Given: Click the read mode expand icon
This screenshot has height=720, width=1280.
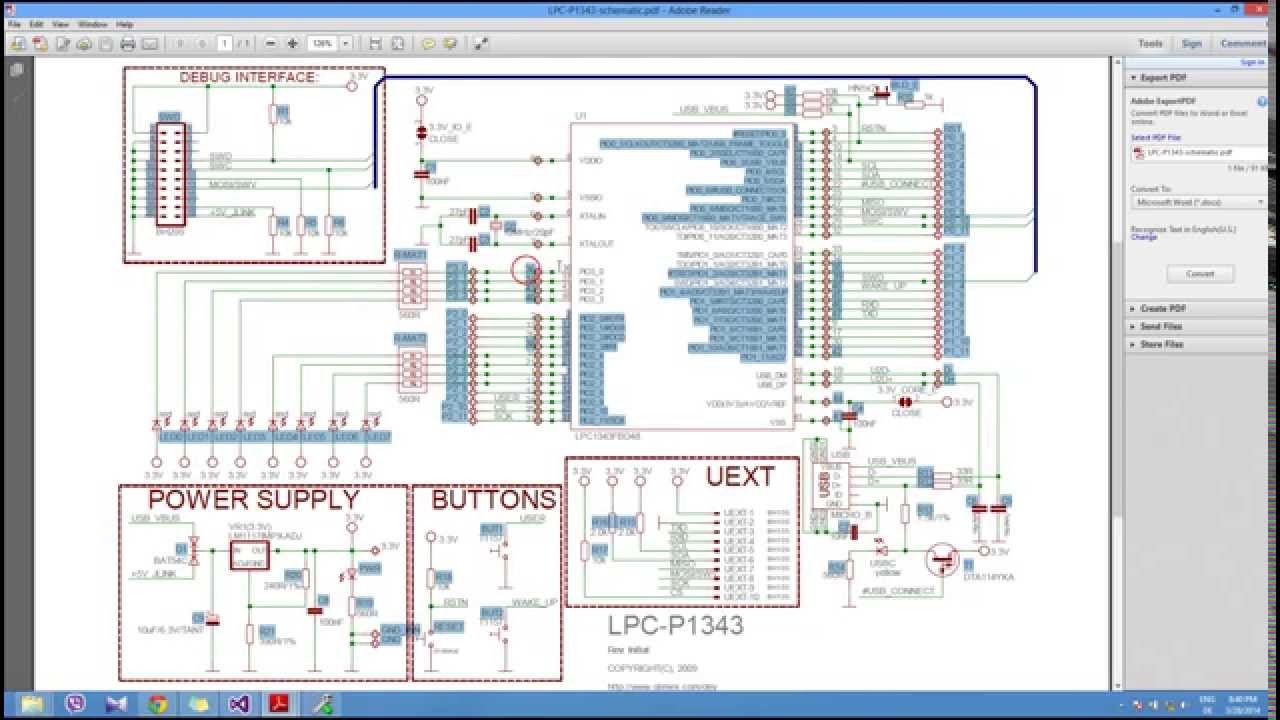Looking at the screenshot, I should 481,44.
